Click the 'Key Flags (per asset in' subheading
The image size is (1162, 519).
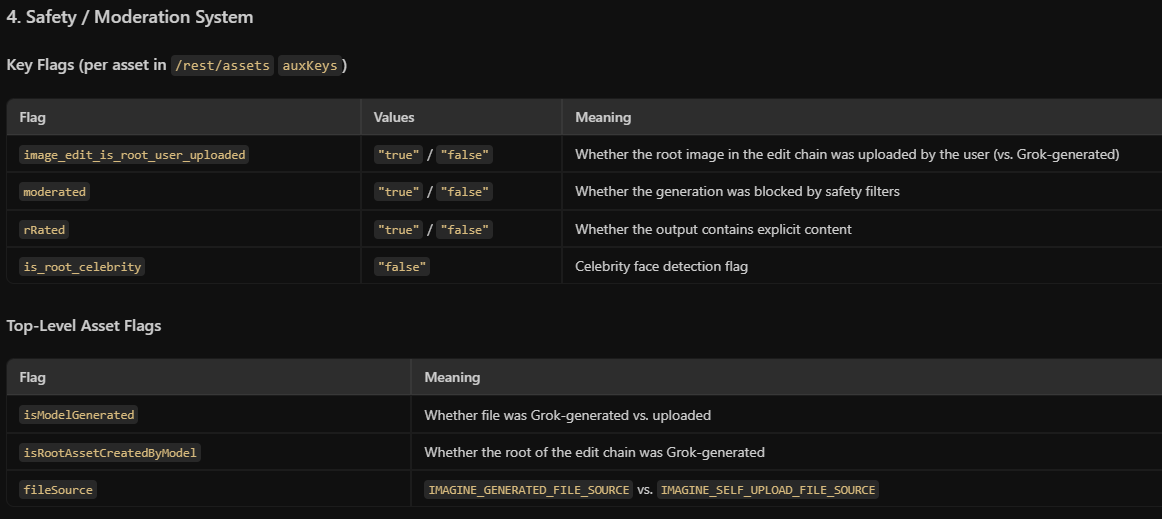(x=86, y=65)
